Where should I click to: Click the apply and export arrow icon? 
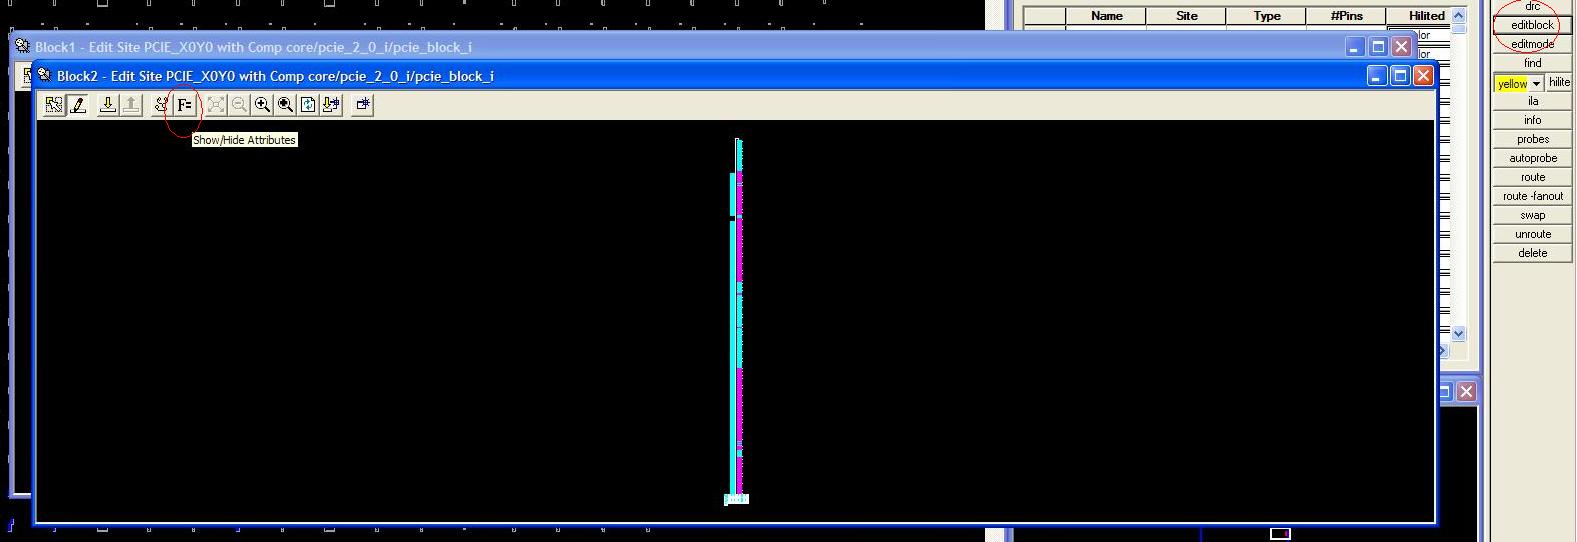pyautogui.click(x=331, y=105)
